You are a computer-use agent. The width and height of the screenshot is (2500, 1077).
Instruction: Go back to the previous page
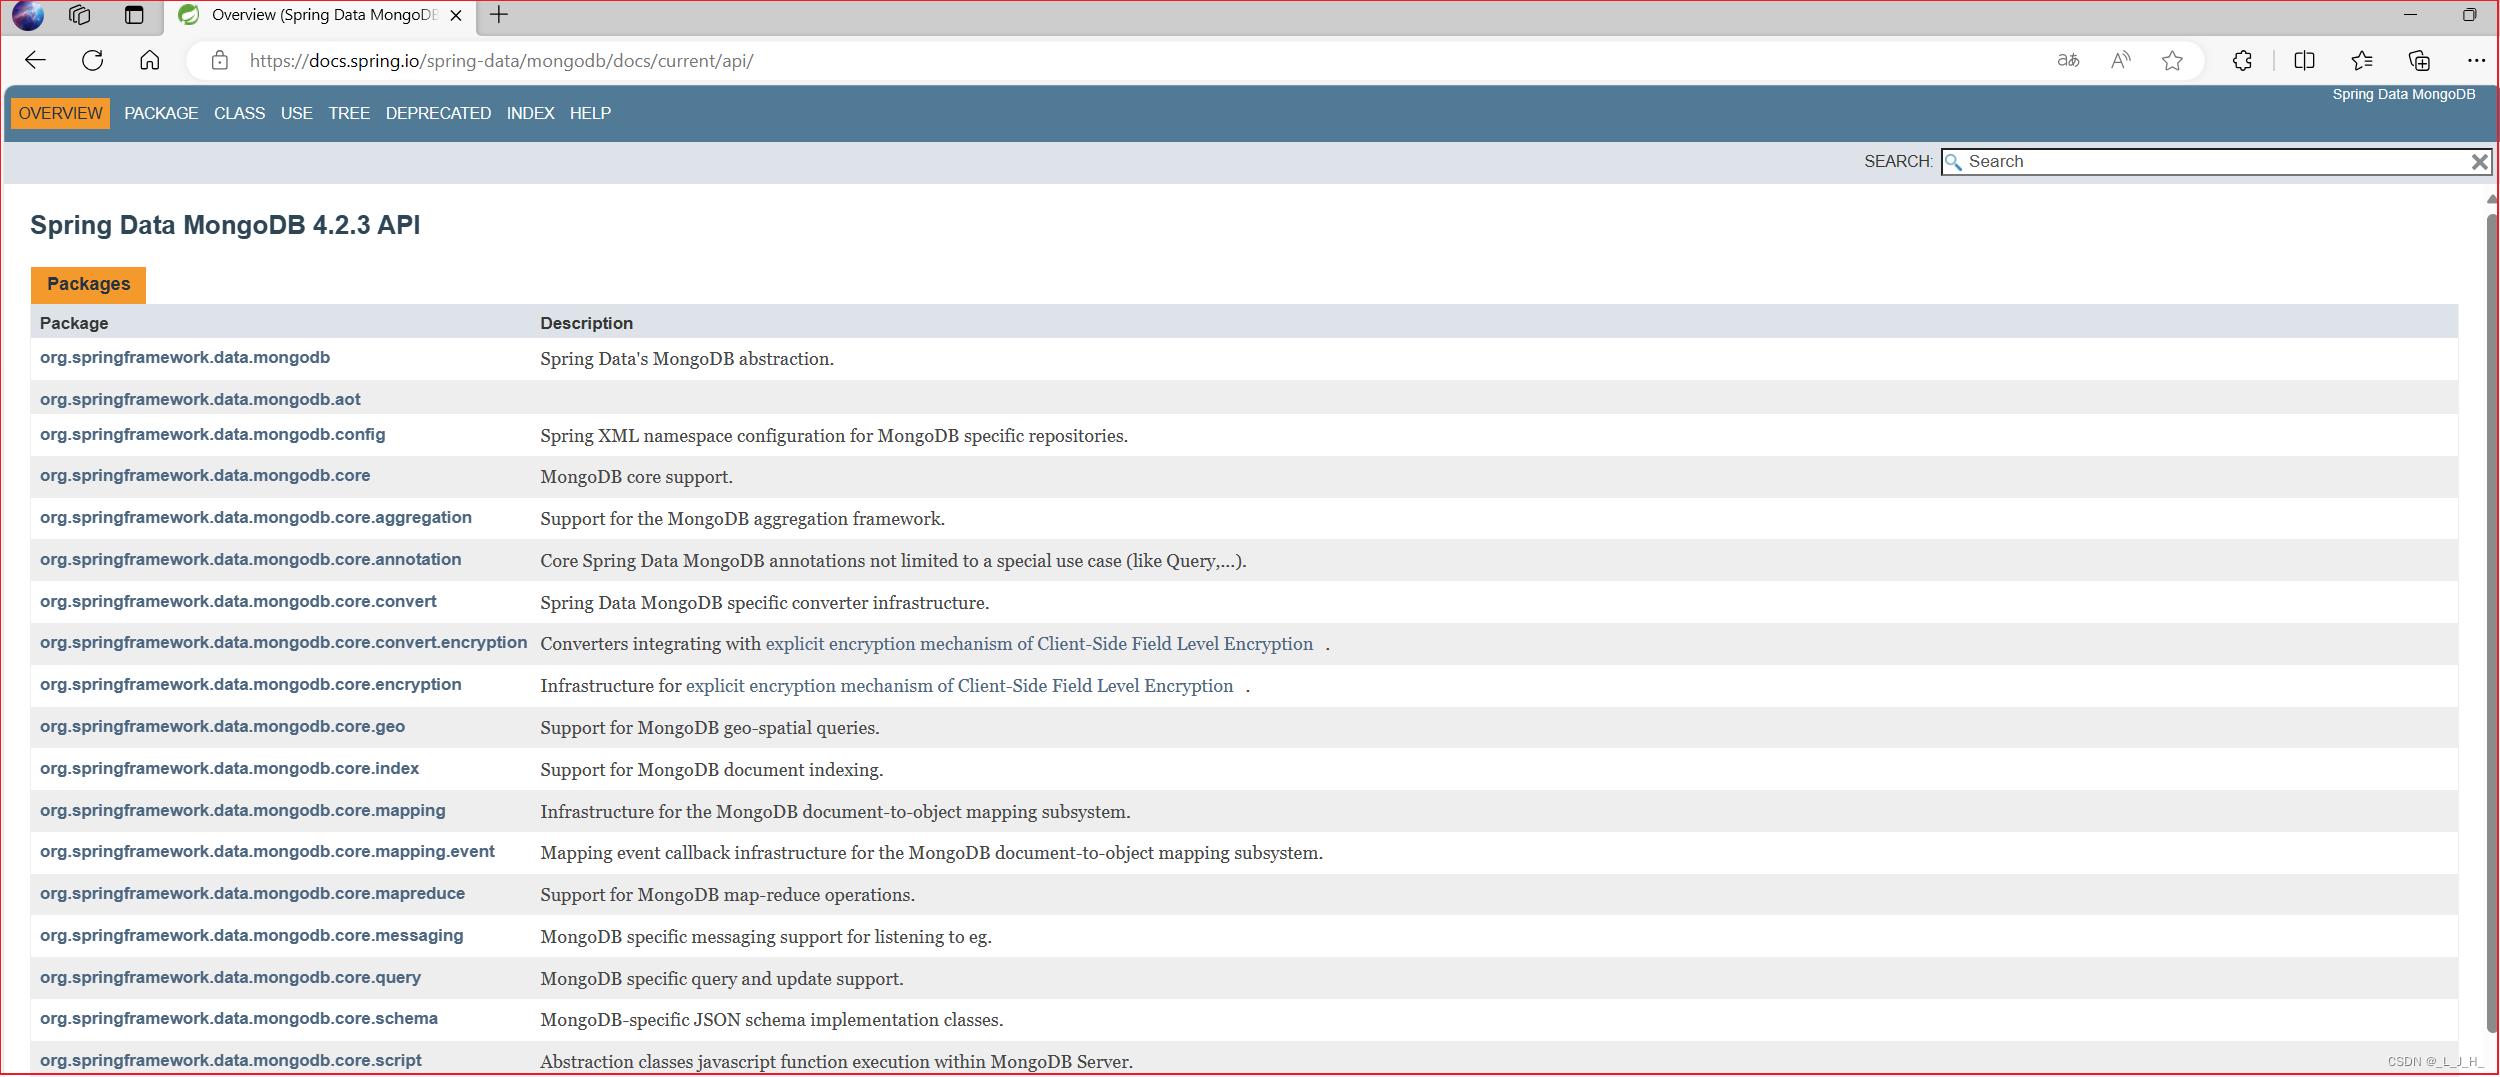(36, 61)
